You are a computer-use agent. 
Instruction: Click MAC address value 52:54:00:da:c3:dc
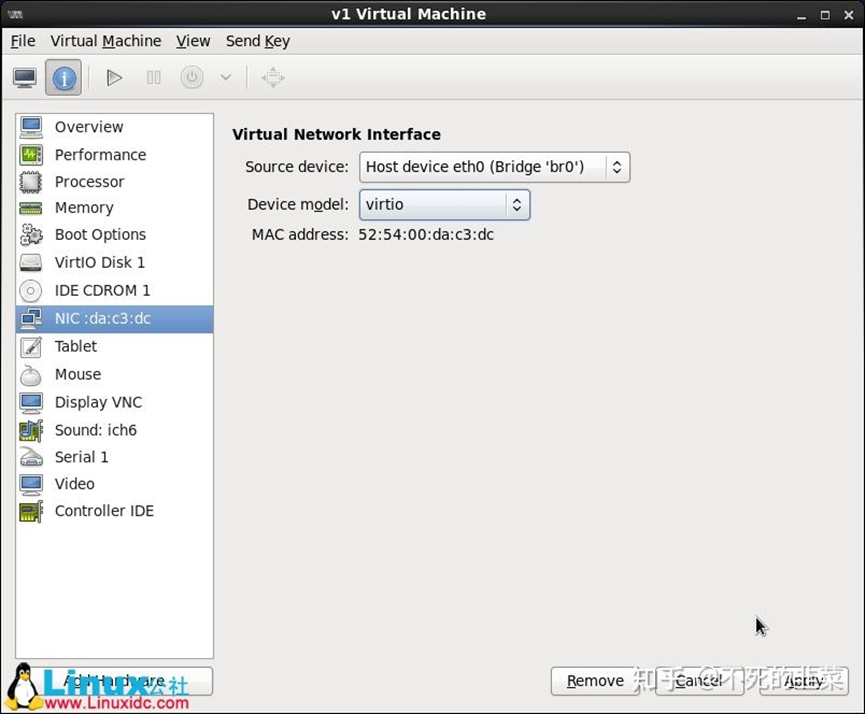tap(426, 235)
